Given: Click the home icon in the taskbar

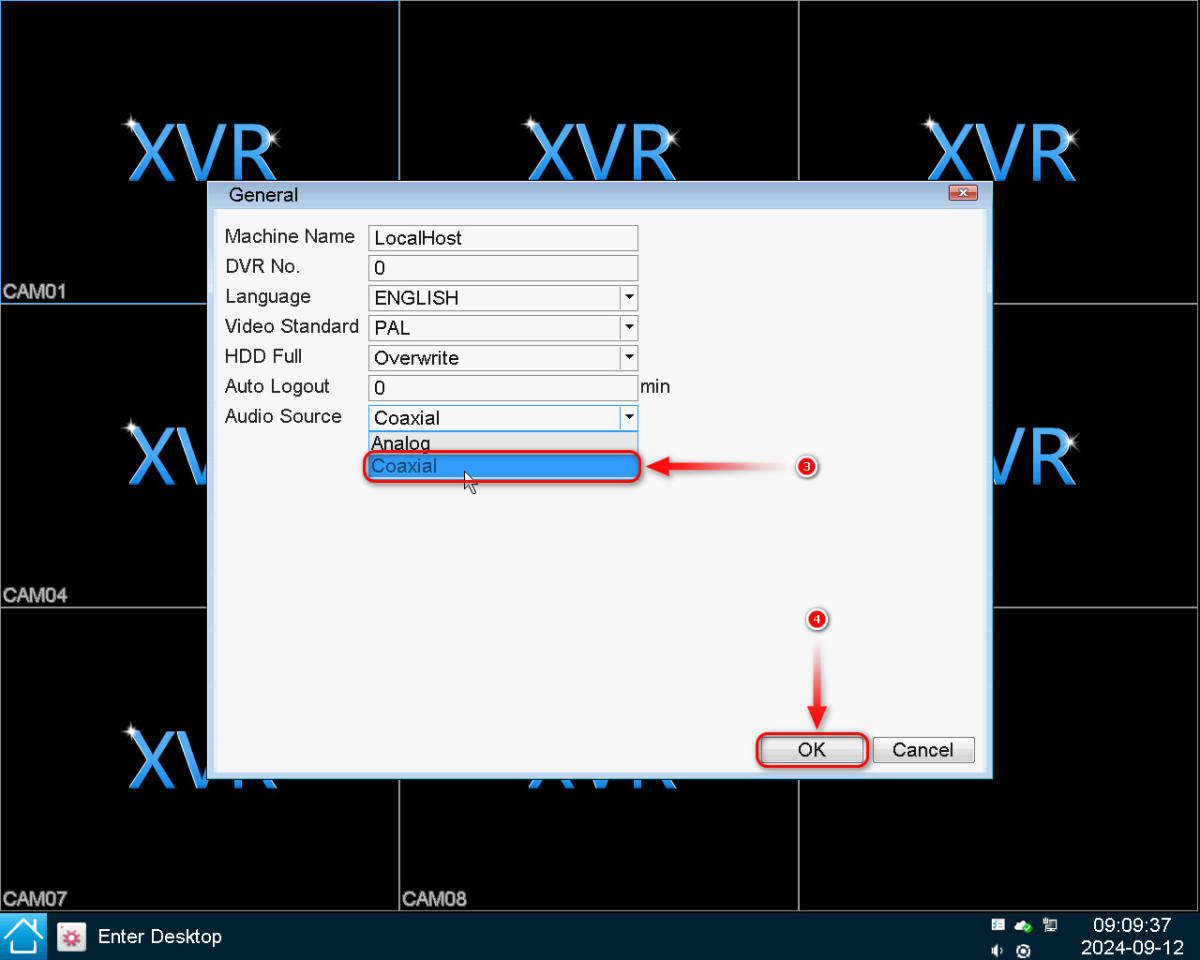Looking at the screenshot, I should click(23, 936).
